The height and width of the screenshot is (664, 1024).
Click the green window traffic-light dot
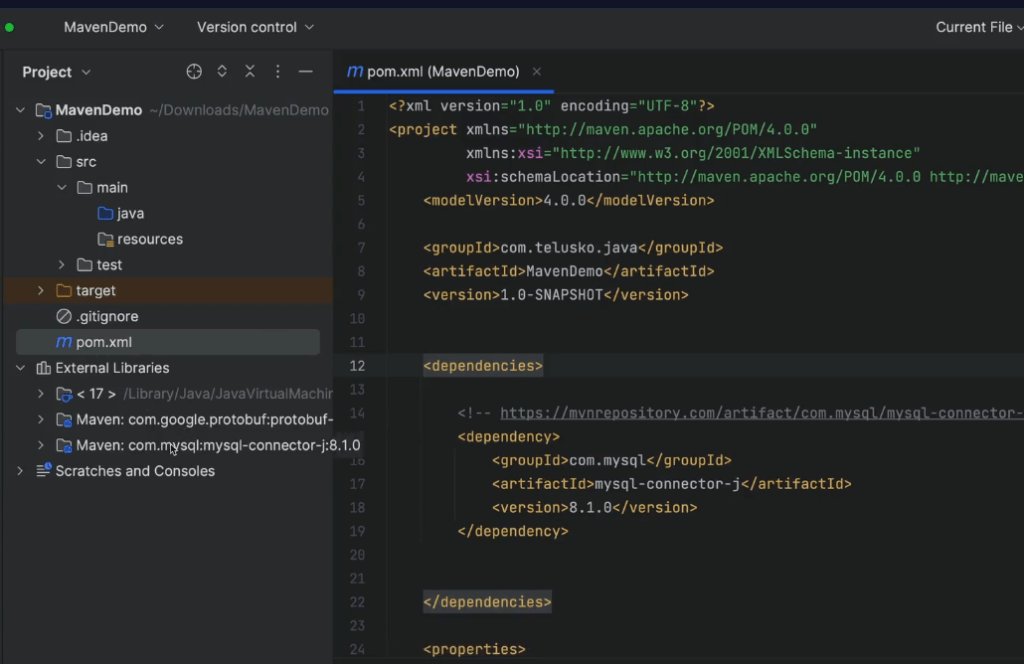(9, 27)
